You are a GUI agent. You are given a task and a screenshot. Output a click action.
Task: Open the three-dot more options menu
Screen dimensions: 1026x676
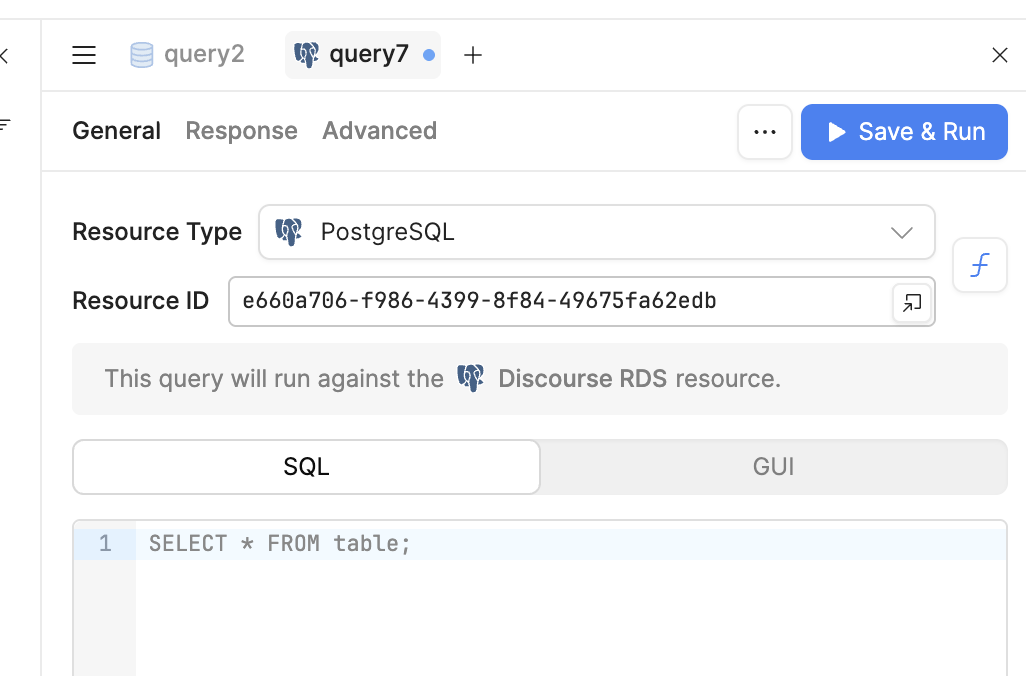765,132
